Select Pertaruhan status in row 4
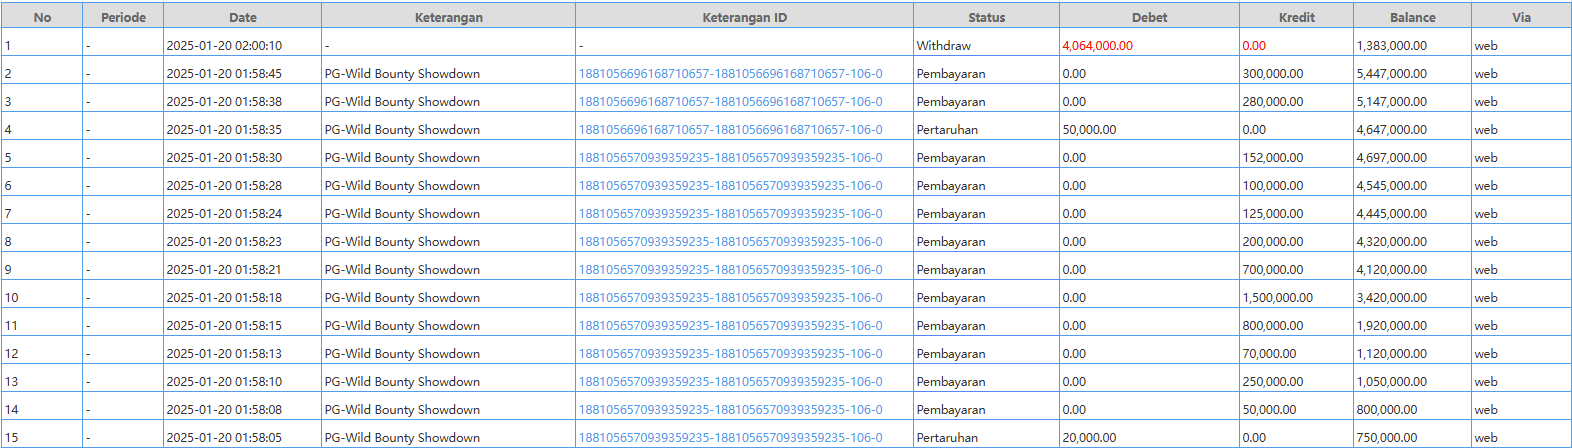Screen dimensions: 1572x448 coord(948,130)
